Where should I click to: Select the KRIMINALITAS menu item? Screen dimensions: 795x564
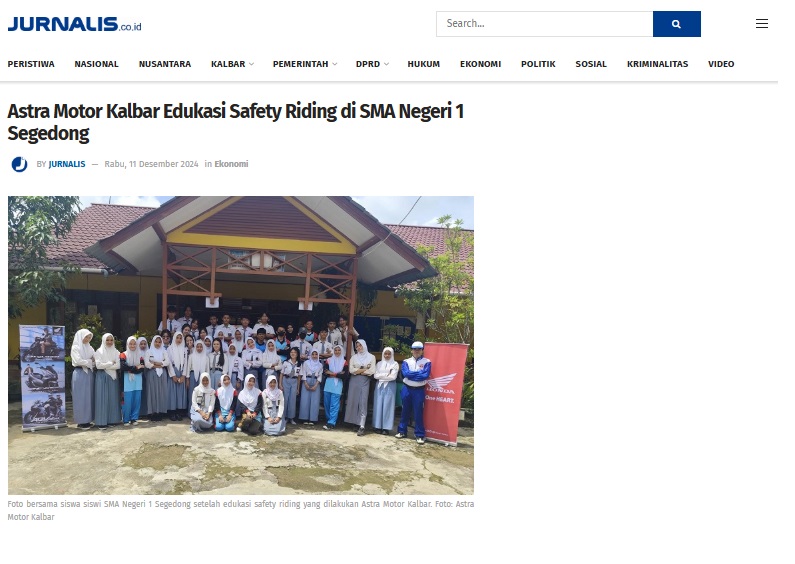[x=657, y=64]
